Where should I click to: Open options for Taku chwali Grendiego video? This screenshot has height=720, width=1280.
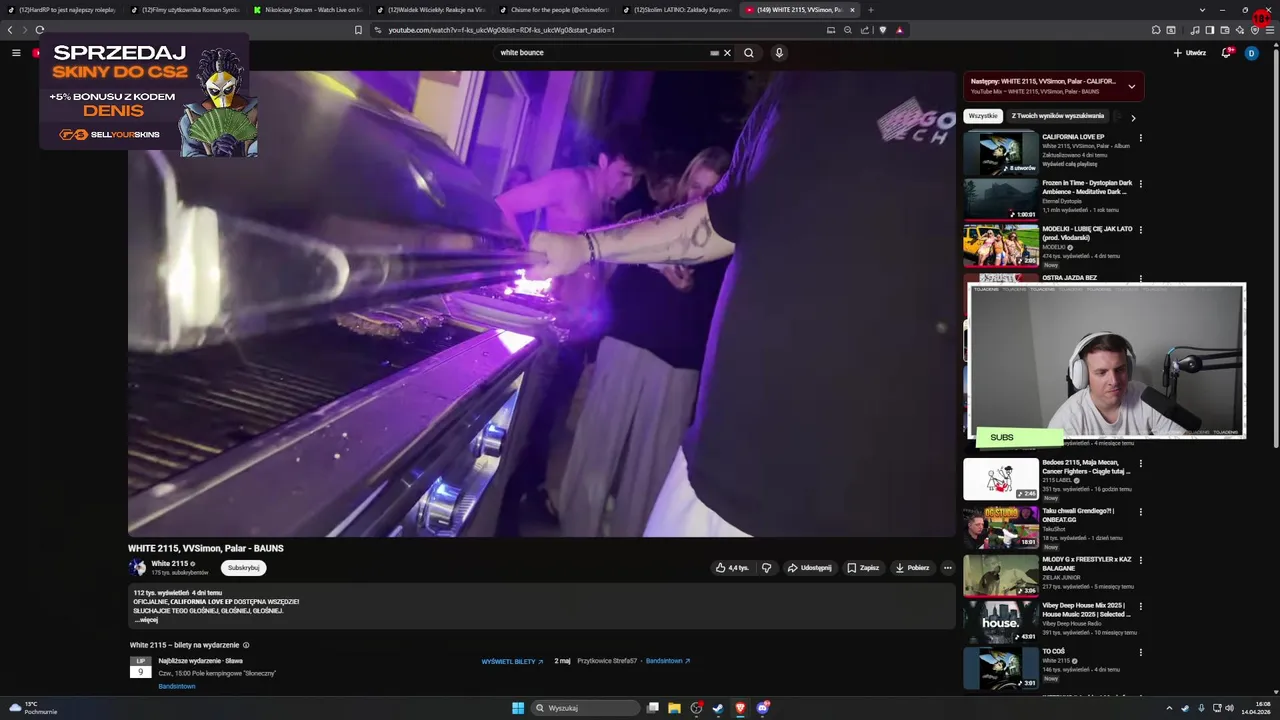click(x=1140, y=512)
